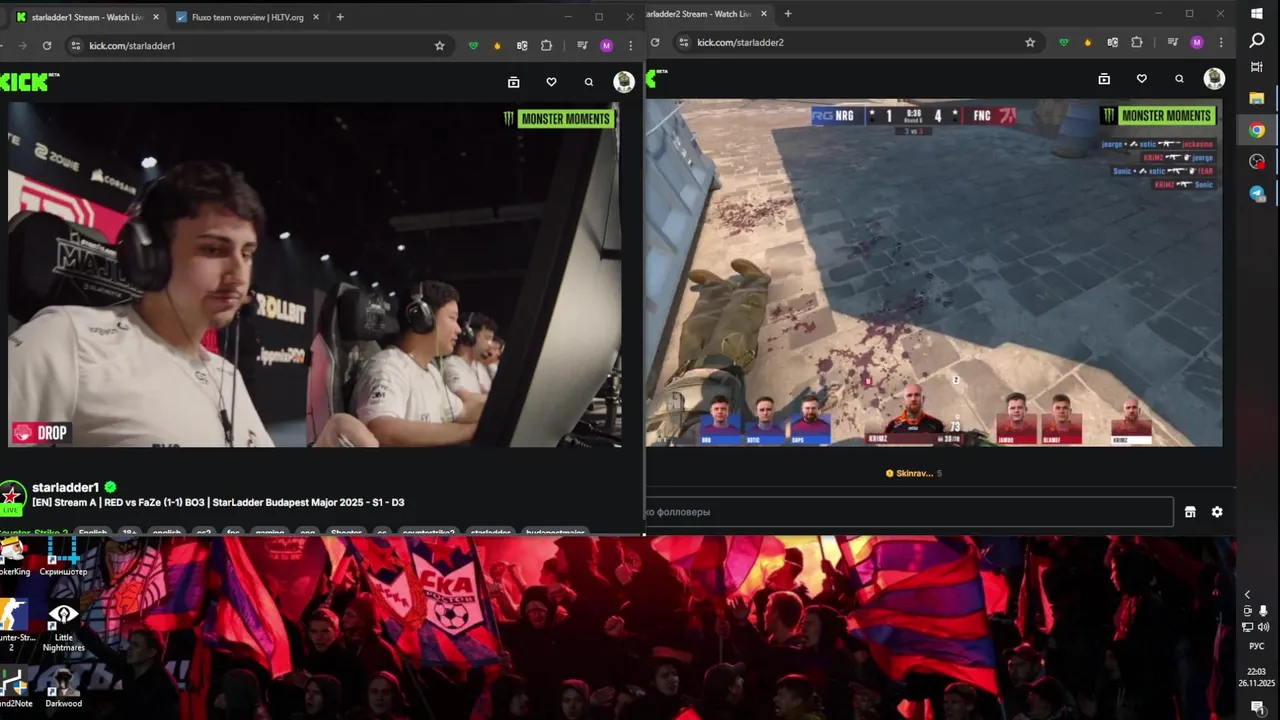This screenshot has width=1280, height=720.
Task: Open search in the left Kick header
Action: click(x=589, y=82)
